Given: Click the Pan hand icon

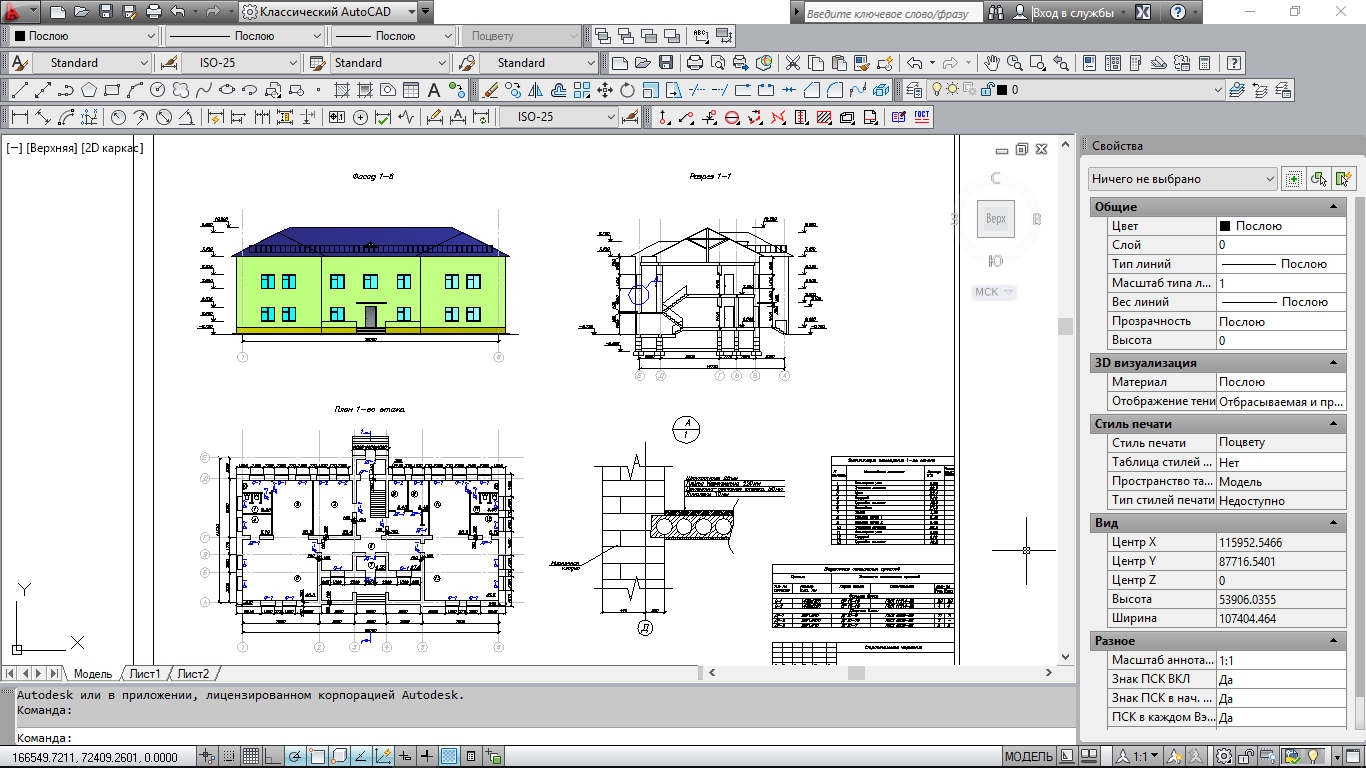Looking at the screenshot, I should click(x=991, y=63).
